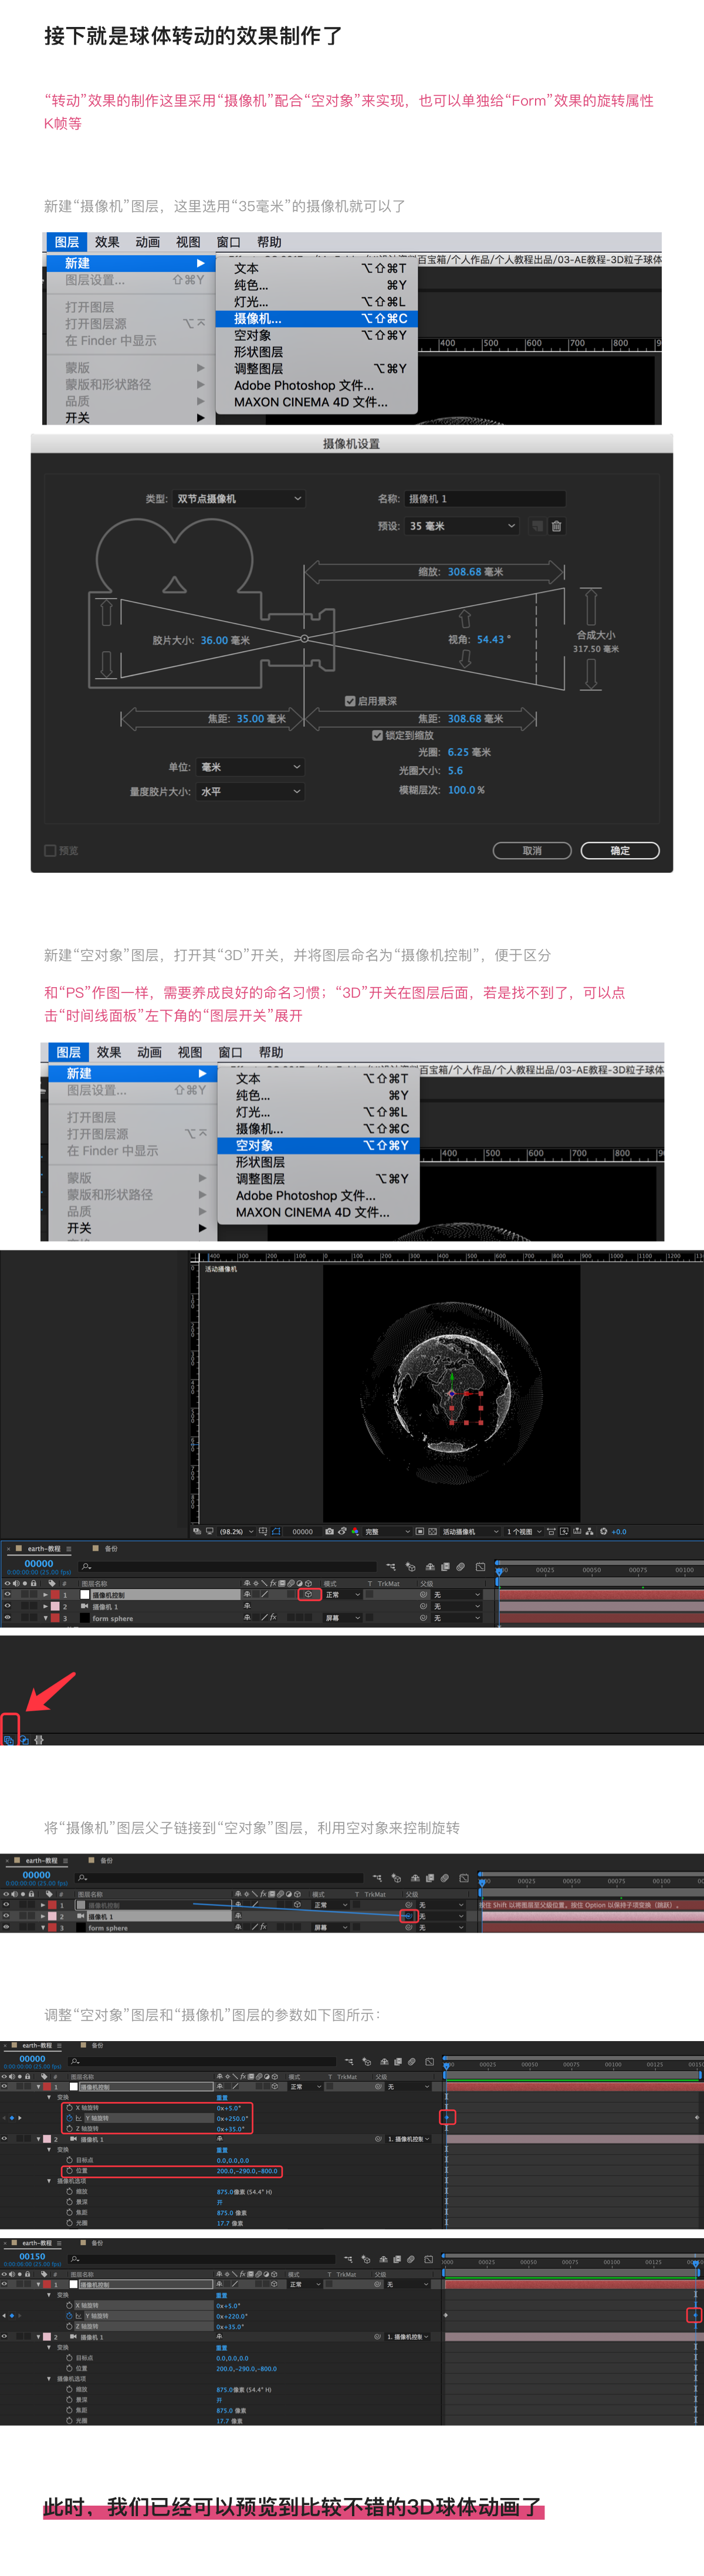This screenshot has height=2576, width=704.
Task: Click the graph editor icon in the 00150 timeline
Action: point(429,2259)
